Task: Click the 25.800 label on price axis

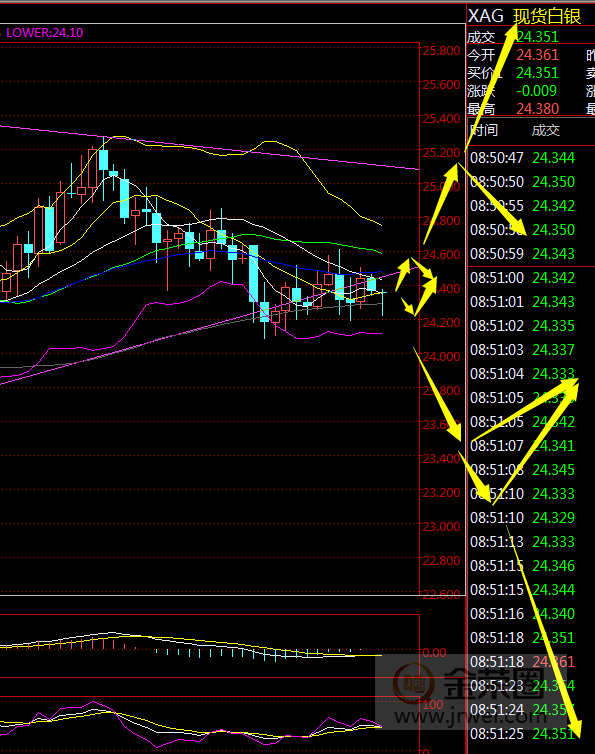Action: pyautogui.click(x=441, y=50)
